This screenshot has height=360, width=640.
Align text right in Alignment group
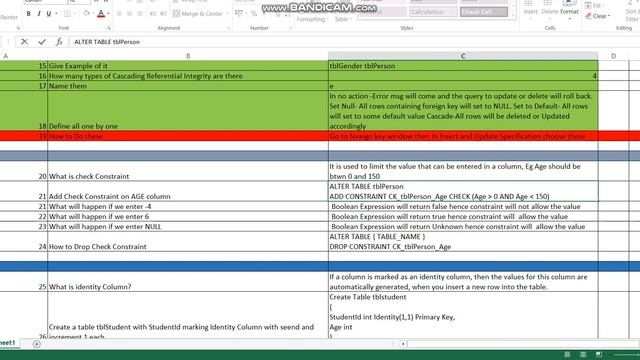140,14
